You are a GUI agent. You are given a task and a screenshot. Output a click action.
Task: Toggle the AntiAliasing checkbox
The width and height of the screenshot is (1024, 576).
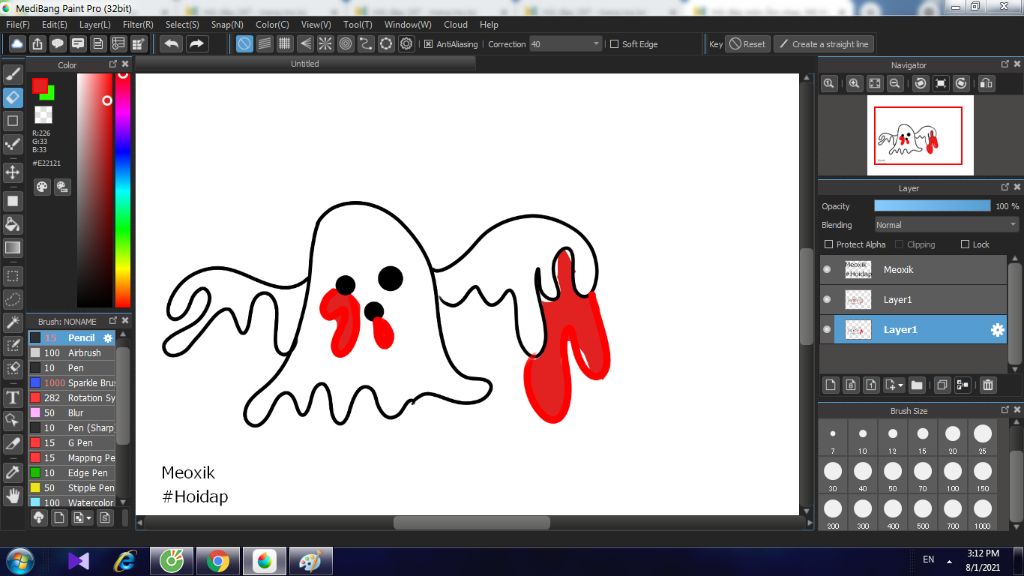tap(428, 44)
